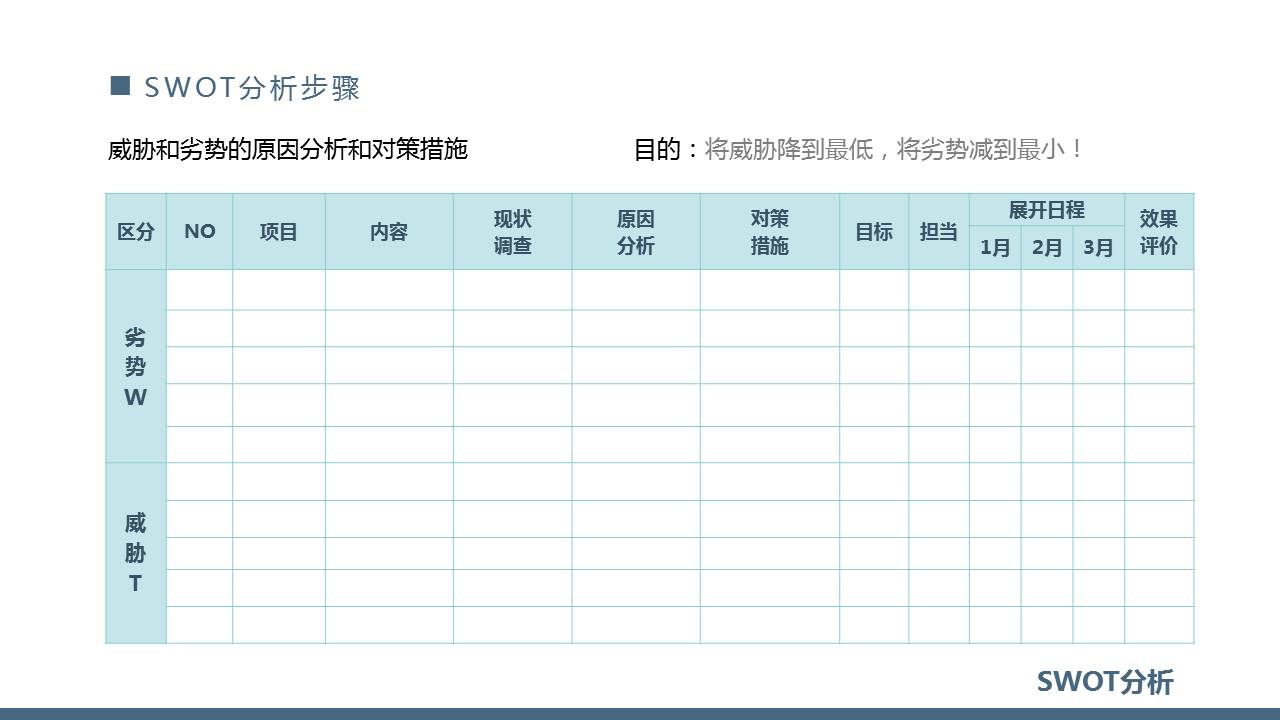Click the 原因分析 column header

[x=637, y=231]
